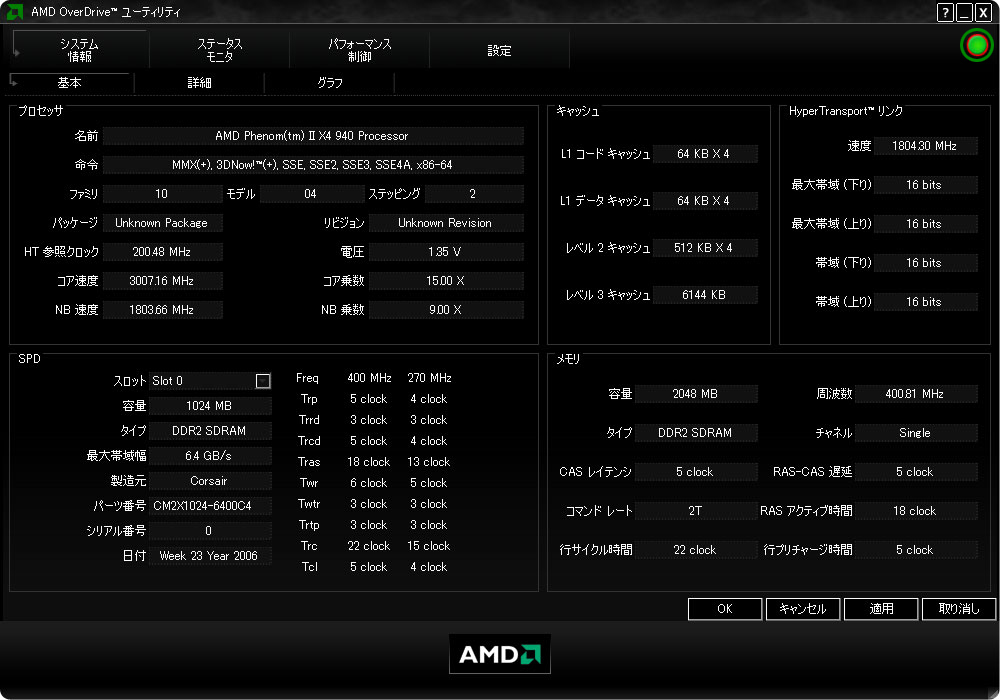Click the Twr 6 clock value
This screenshot has height=700, width=1000.
click(x=369, y=483)
